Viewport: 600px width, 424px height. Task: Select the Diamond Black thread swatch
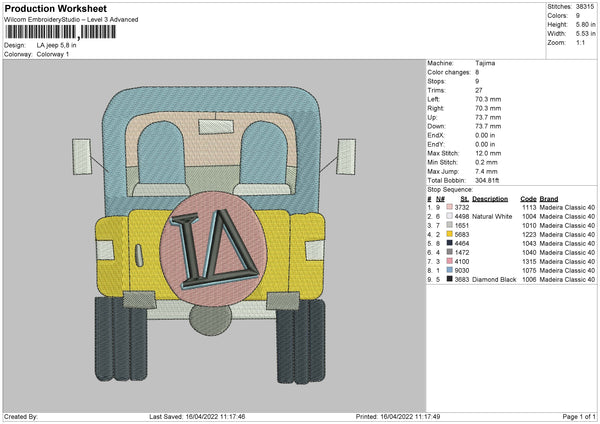(x=449, y=280)
